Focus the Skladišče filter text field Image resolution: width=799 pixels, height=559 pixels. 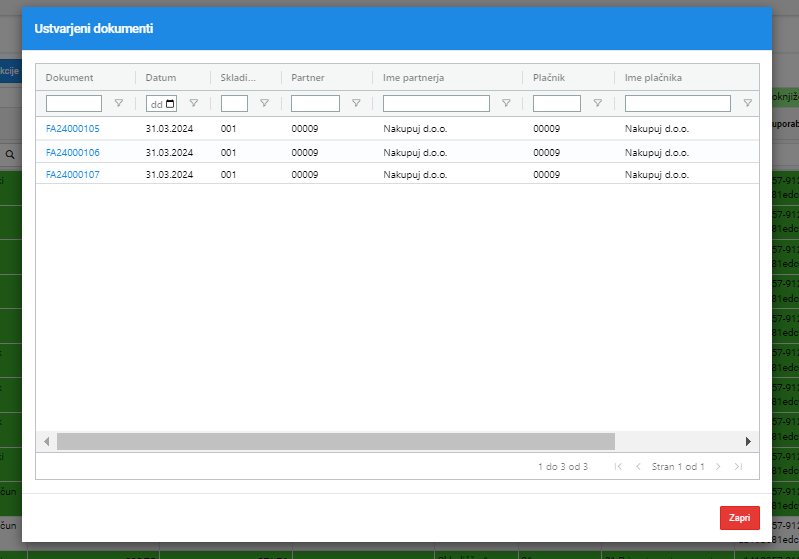[234, 103]
